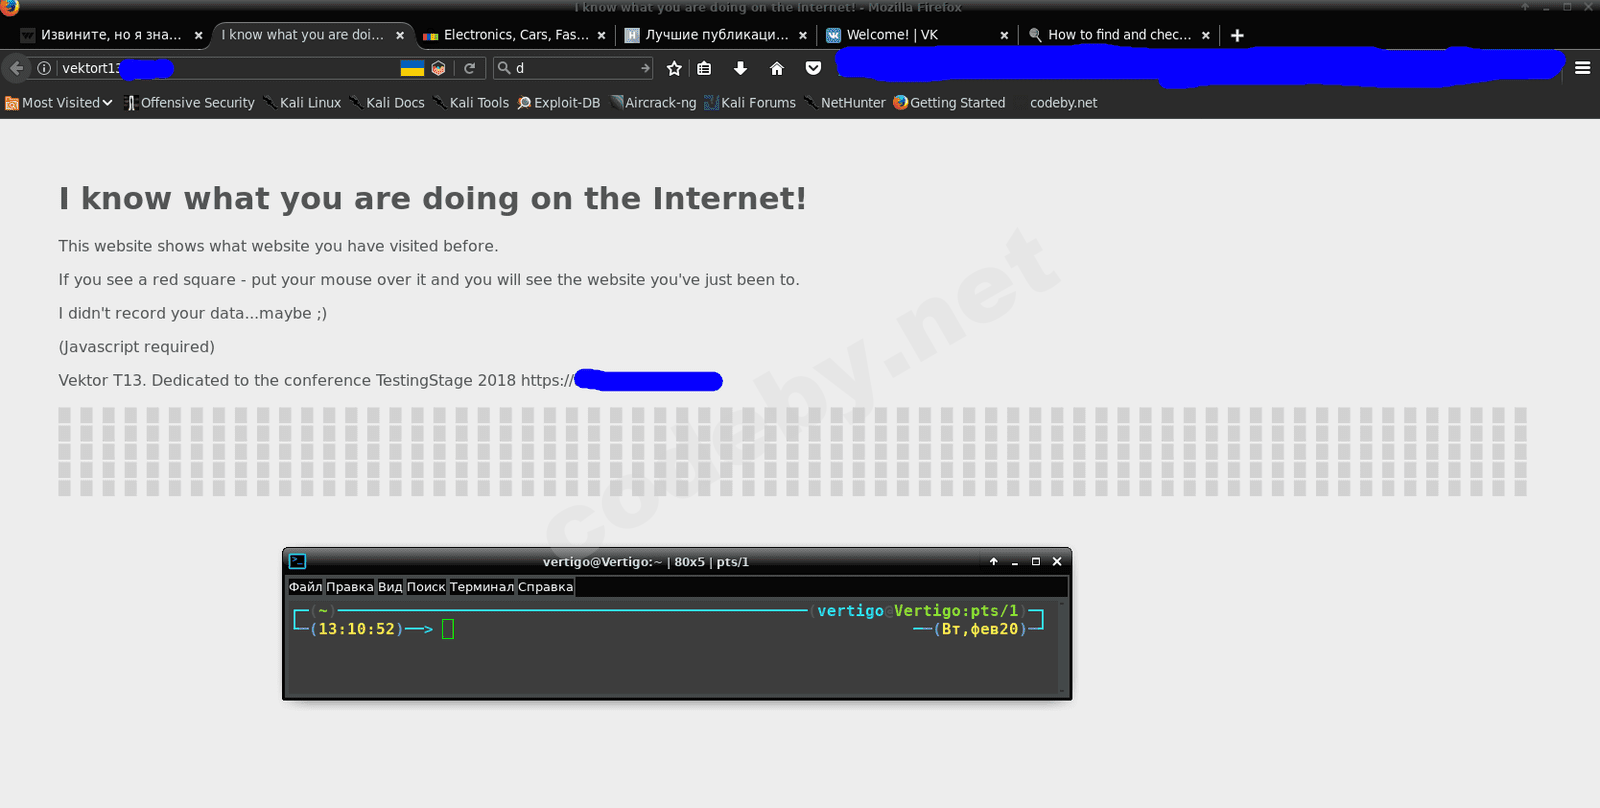The height and width of the screenshot is (808, 1600).
Task: Click the heading 'I know what you are doing on the Internet!'
Action: pyautogui.click(x=432, y=198)
